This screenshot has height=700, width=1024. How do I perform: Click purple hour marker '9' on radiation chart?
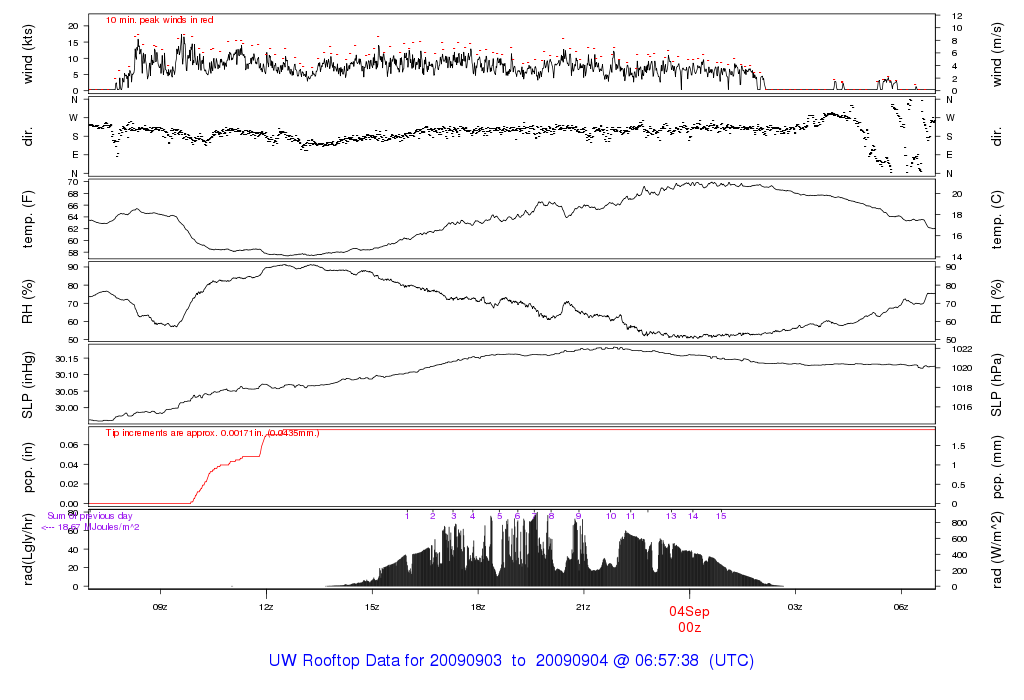pyautogui.click(x=578, y=516)
